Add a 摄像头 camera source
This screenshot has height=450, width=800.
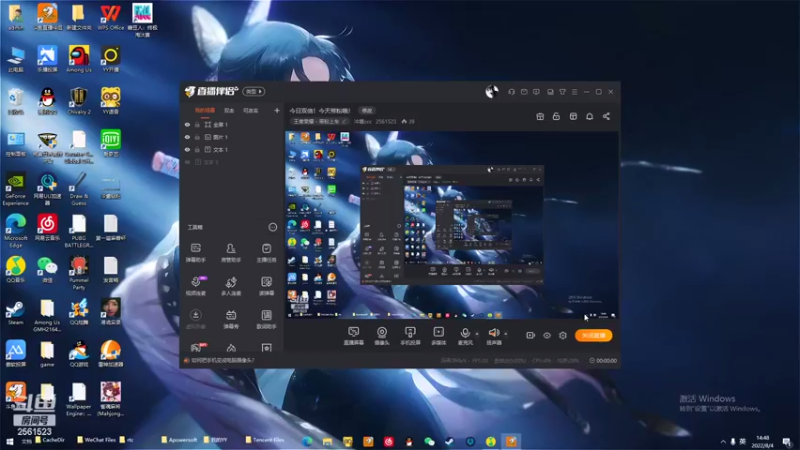pos(382,336)
